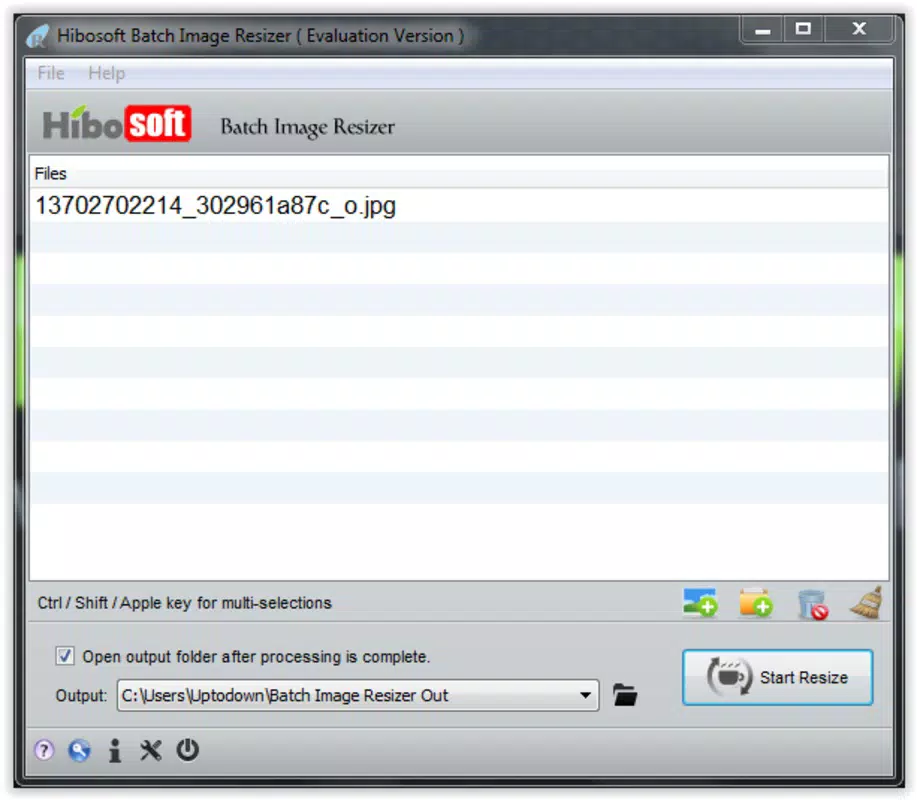Remove selected files with trash icon
The width and height of the screenshot is (917, 800).
point(812,604)
